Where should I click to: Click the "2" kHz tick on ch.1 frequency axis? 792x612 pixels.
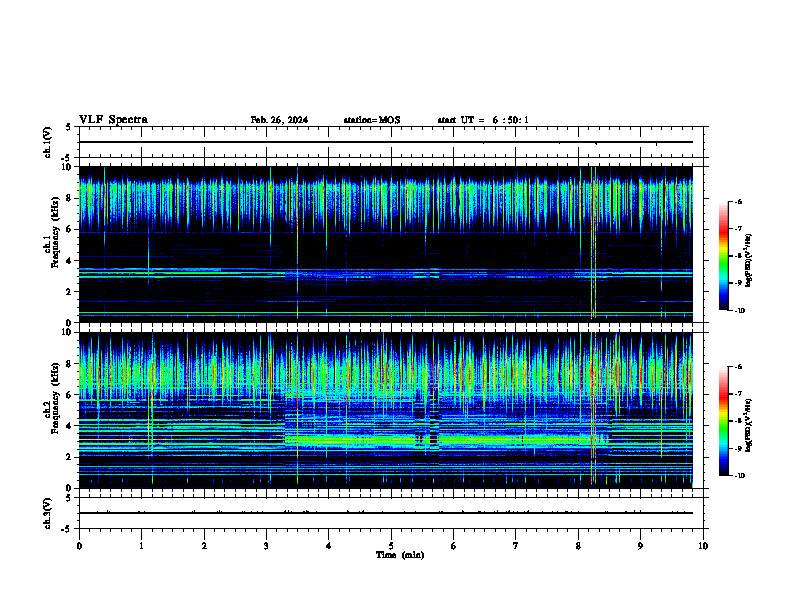[69, 292]
